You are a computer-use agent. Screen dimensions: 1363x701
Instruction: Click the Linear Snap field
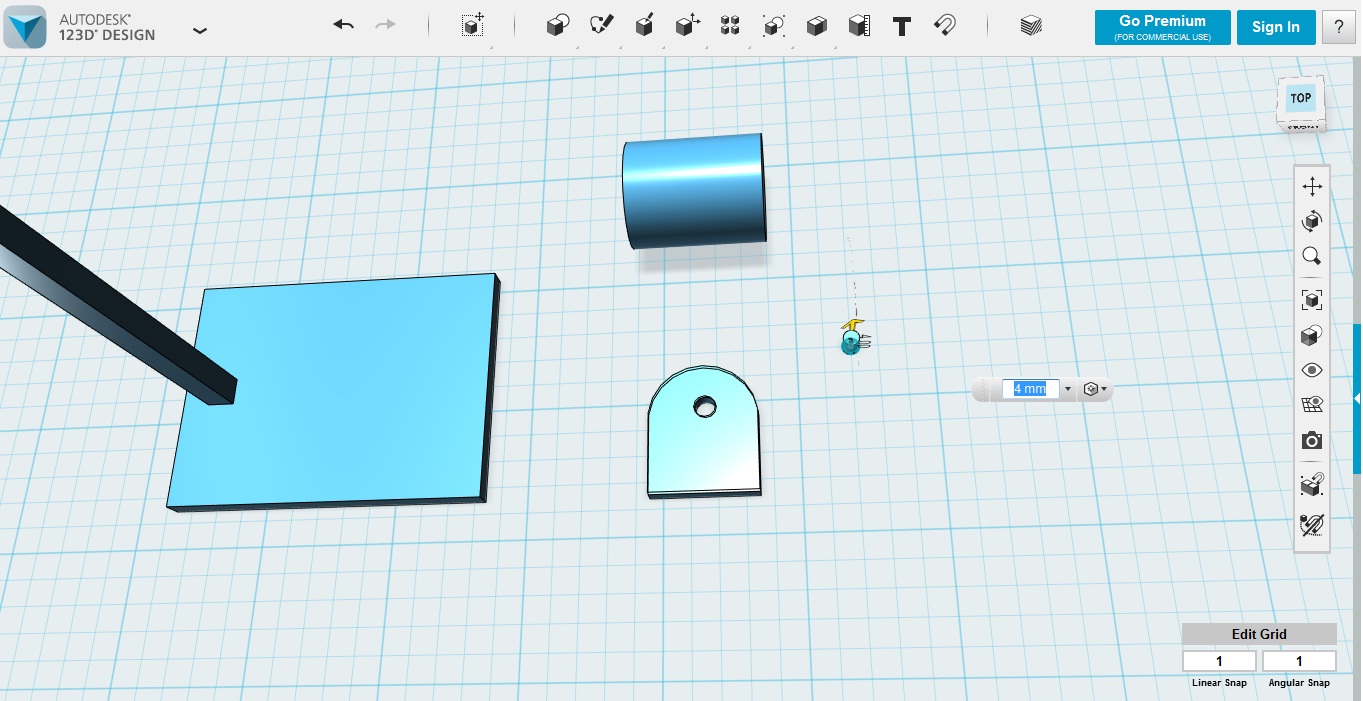[1219, 661]
